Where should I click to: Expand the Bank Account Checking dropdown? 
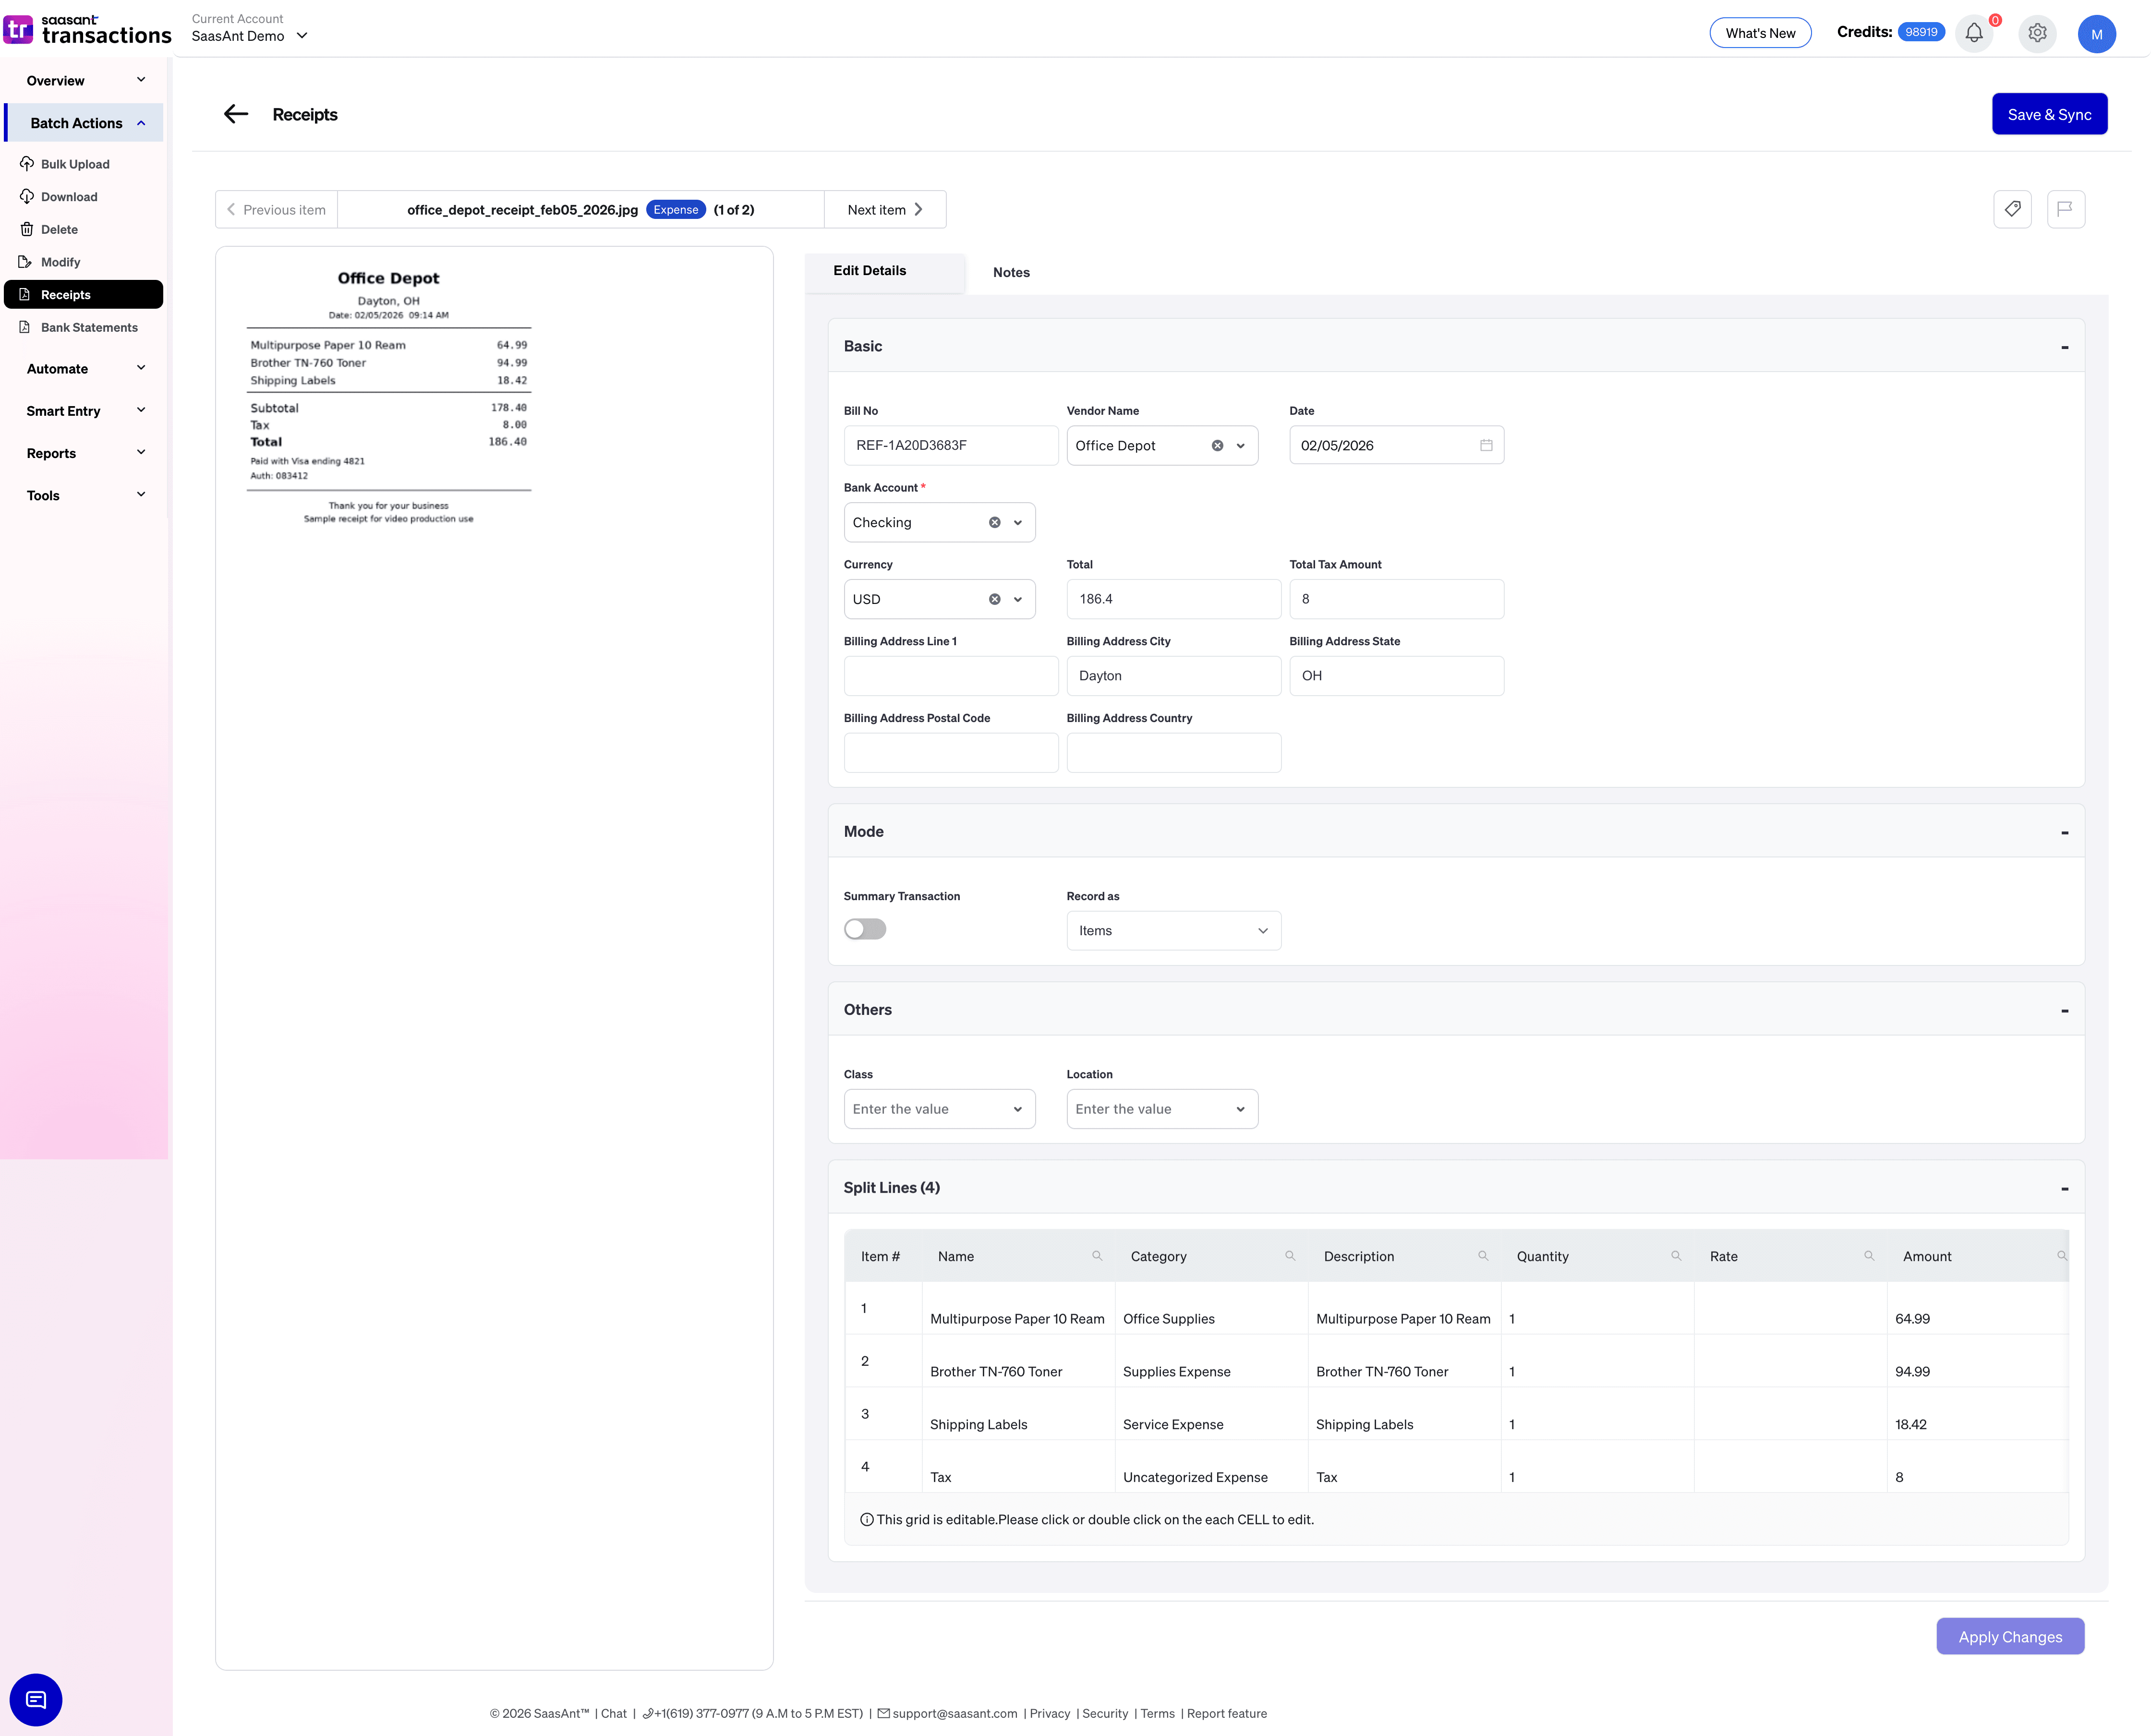tap(1018, 523)
